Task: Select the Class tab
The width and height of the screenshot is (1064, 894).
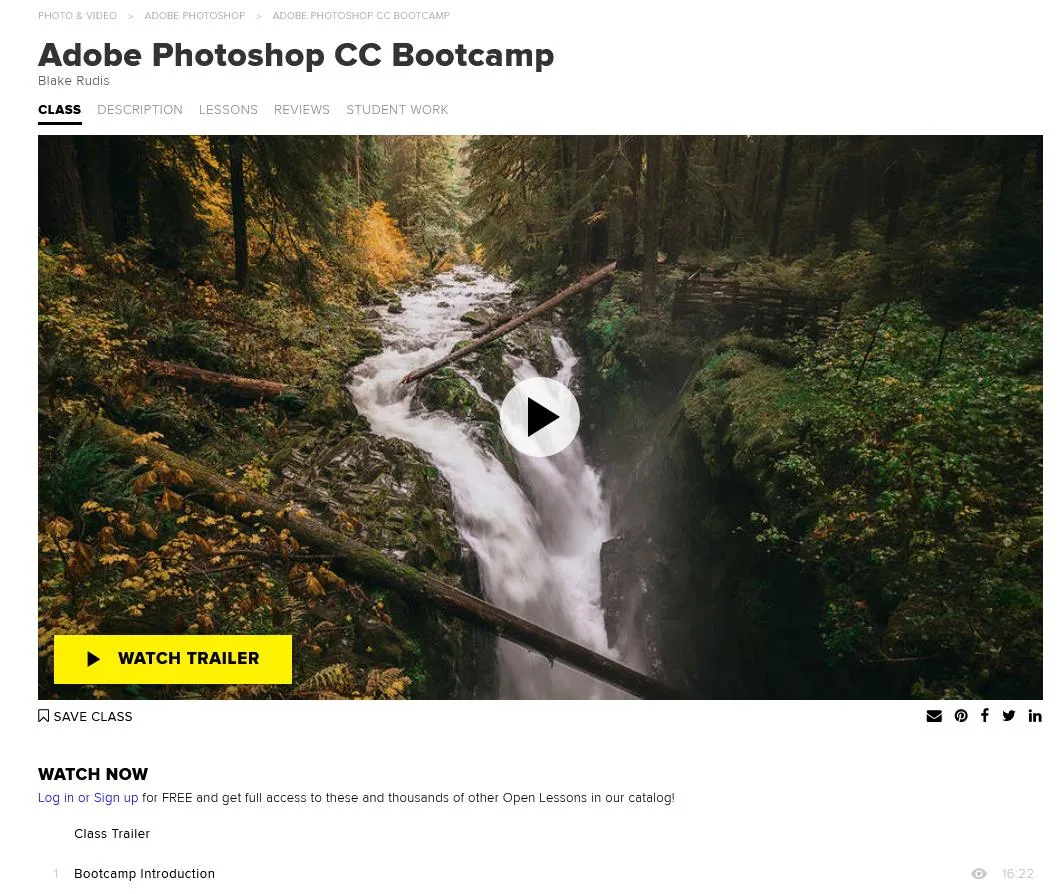Action: tap(60, 110)
